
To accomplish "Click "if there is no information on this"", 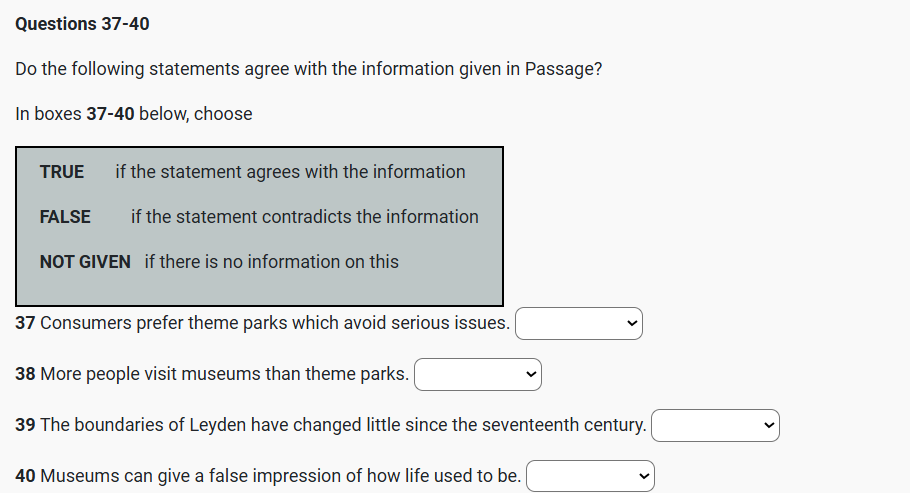I will pos(271,262).
